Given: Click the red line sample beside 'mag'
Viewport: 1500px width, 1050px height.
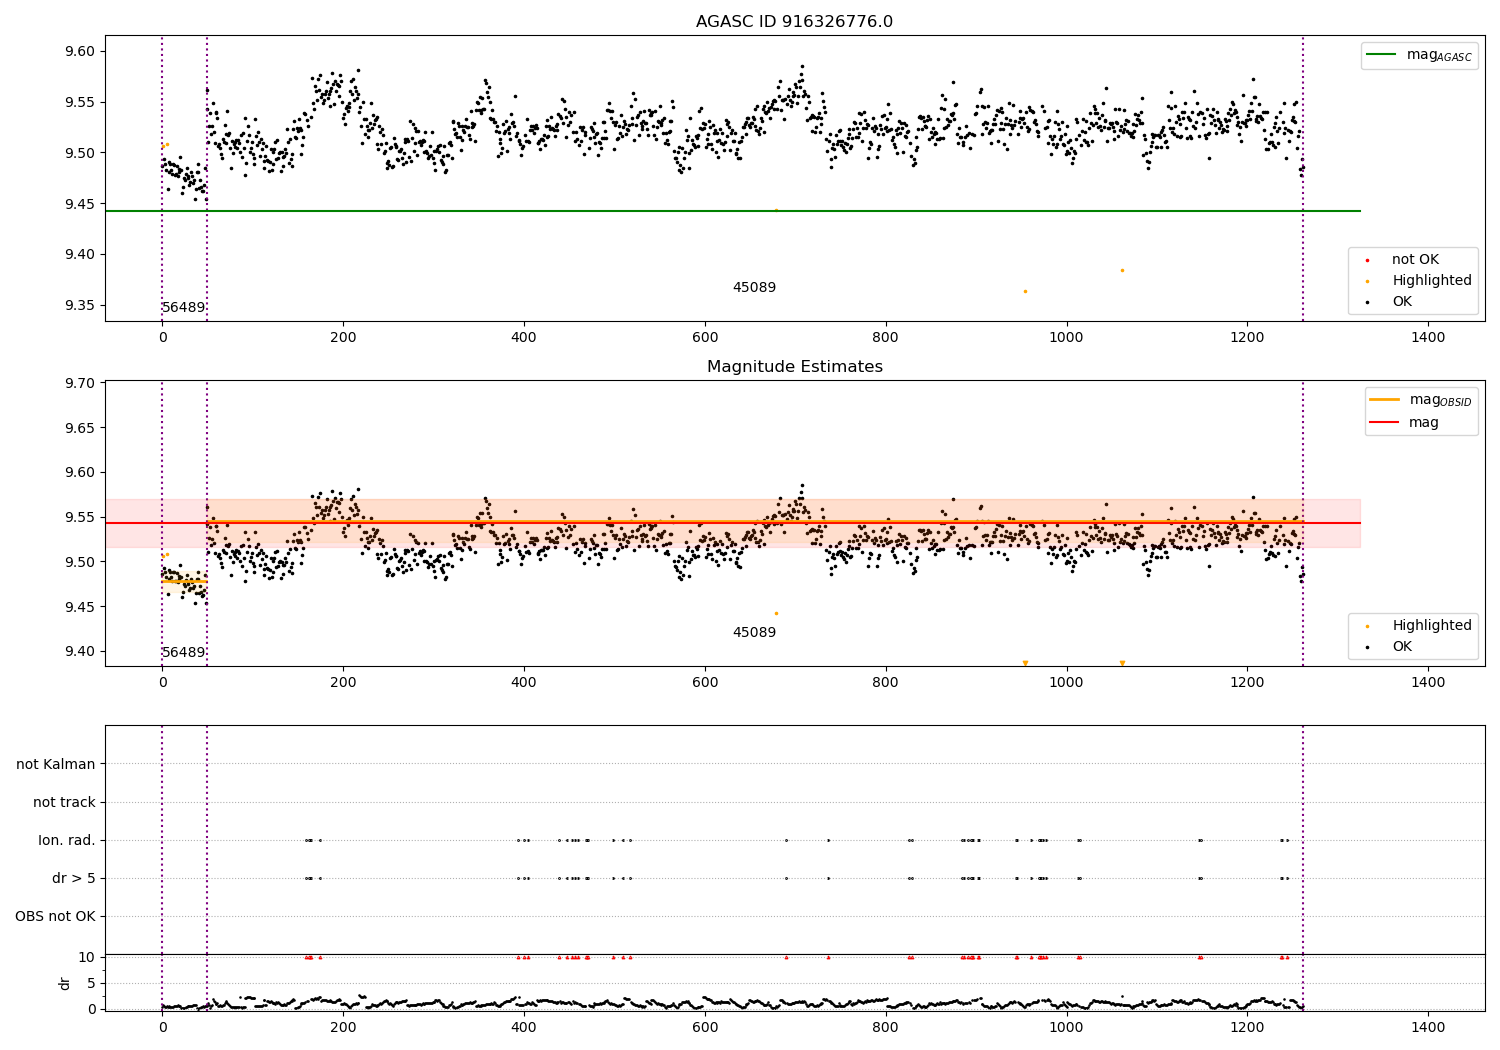Looking at the screenshot, I should pyautogui.click(x=1385, y=423).
